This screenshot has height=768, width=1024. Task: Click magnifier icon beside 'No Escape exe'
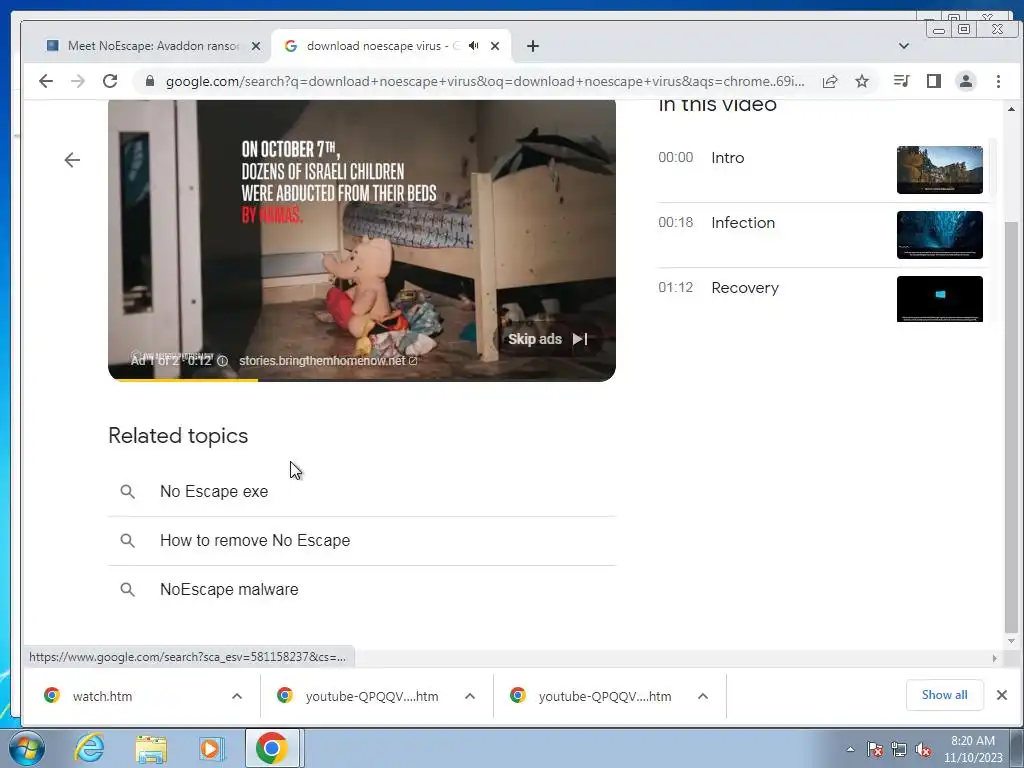[x=127, y=492]
